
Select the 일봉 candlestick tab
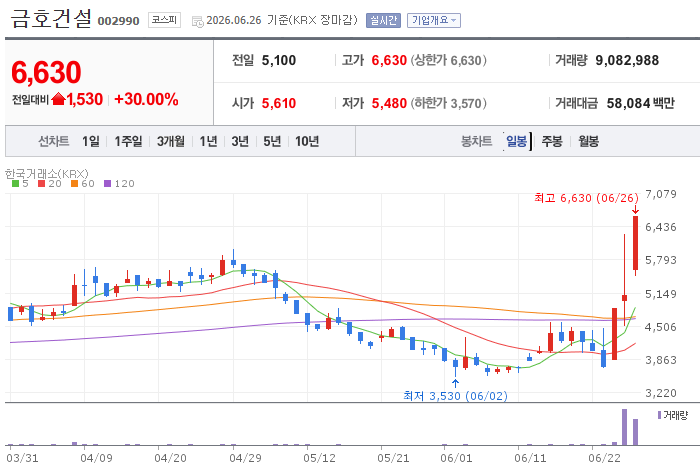click(x=517, y=141)
